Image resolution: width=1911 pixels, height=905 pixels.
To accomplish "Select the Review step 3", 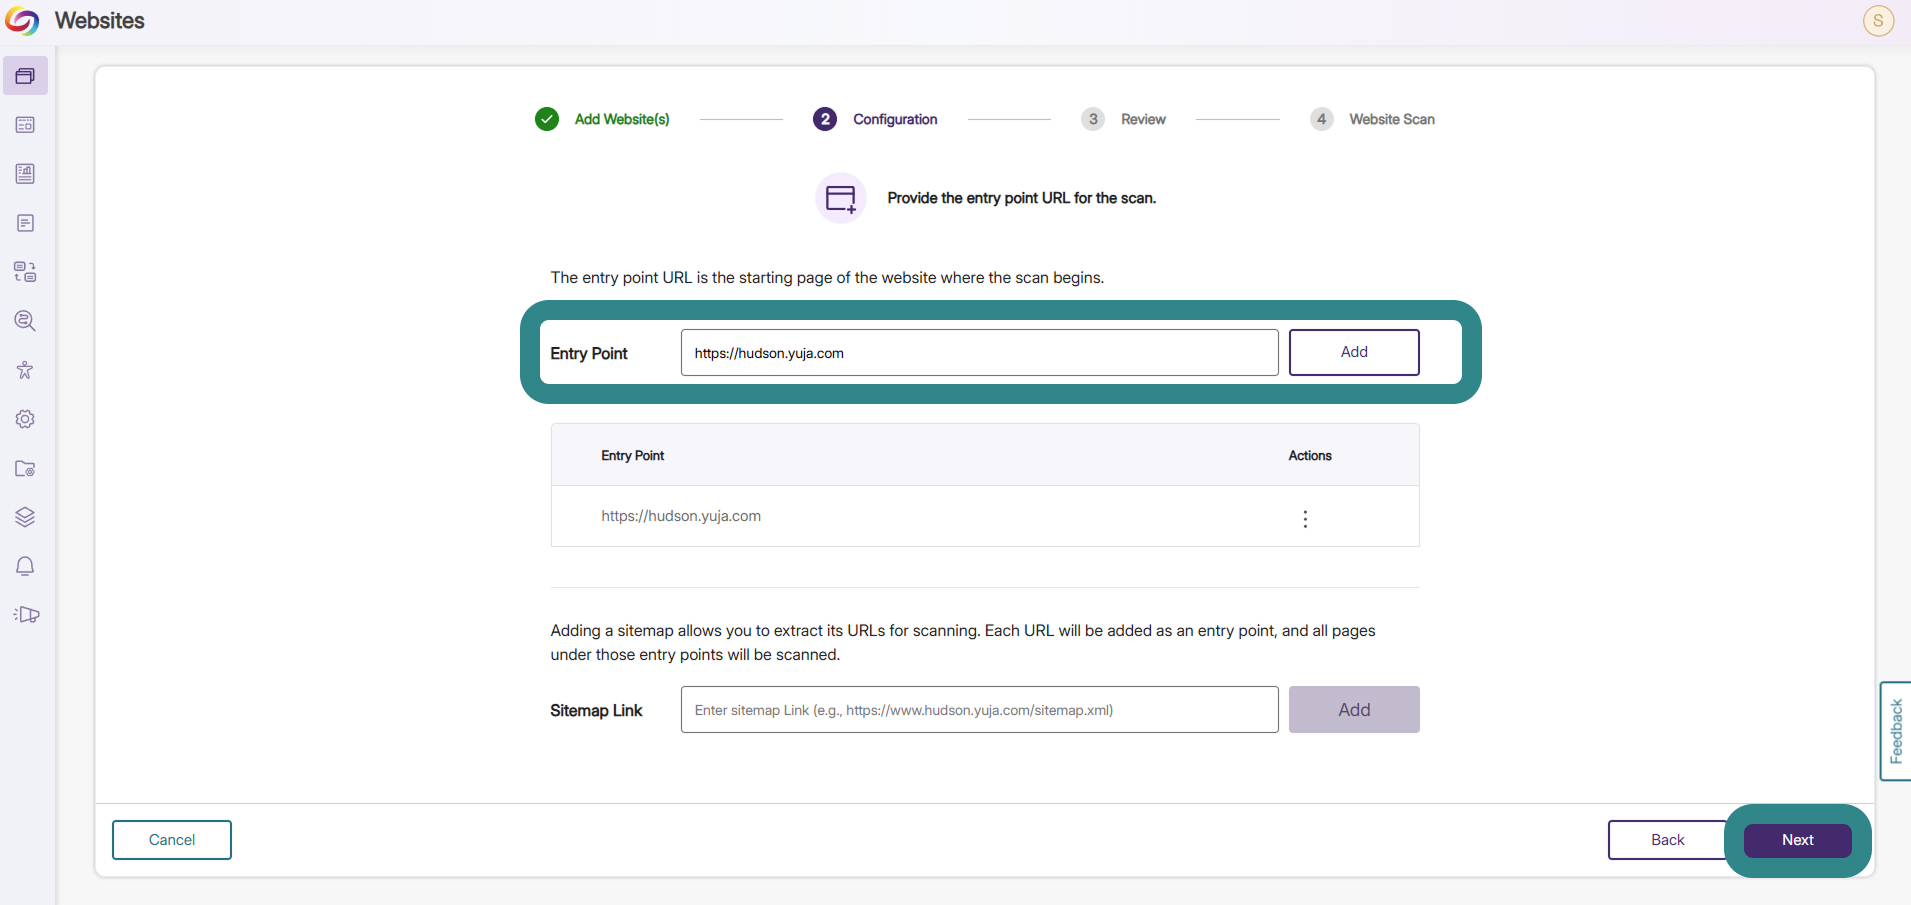I will [1123, 119].
